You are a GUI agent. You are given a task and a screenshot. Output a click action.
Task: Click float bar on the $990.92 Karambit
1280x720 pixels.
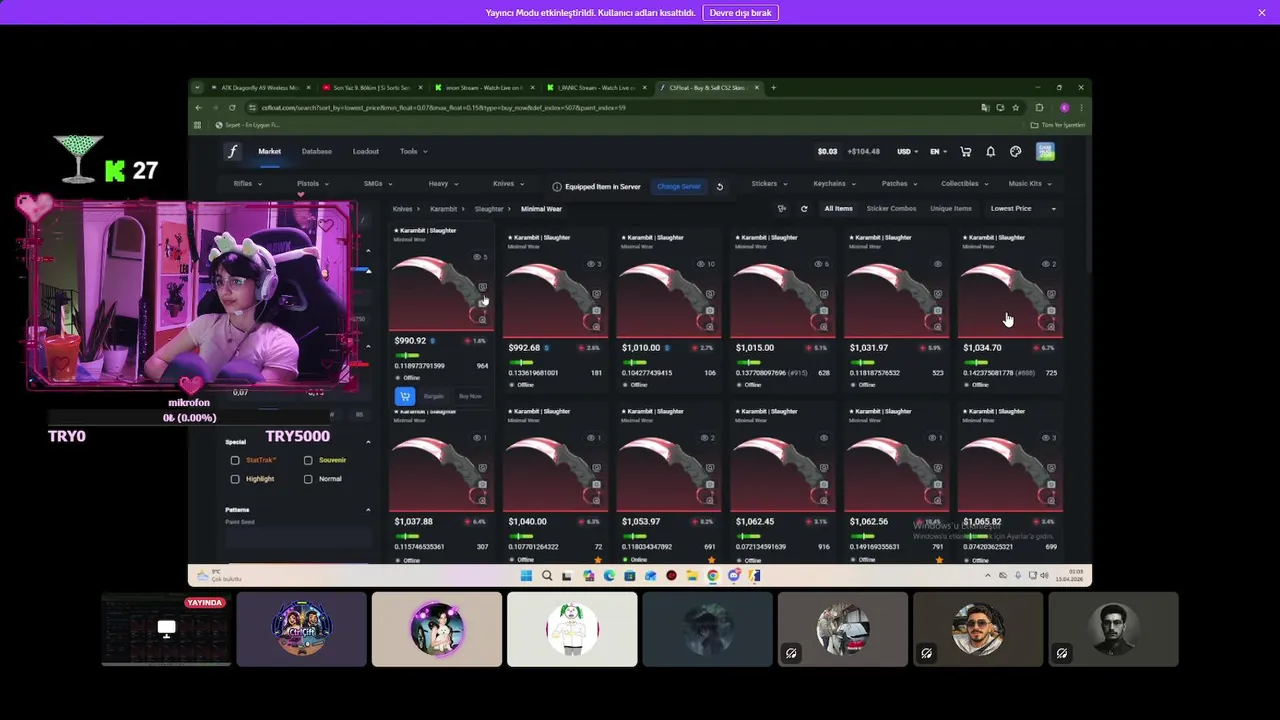(x=408, y=356)
